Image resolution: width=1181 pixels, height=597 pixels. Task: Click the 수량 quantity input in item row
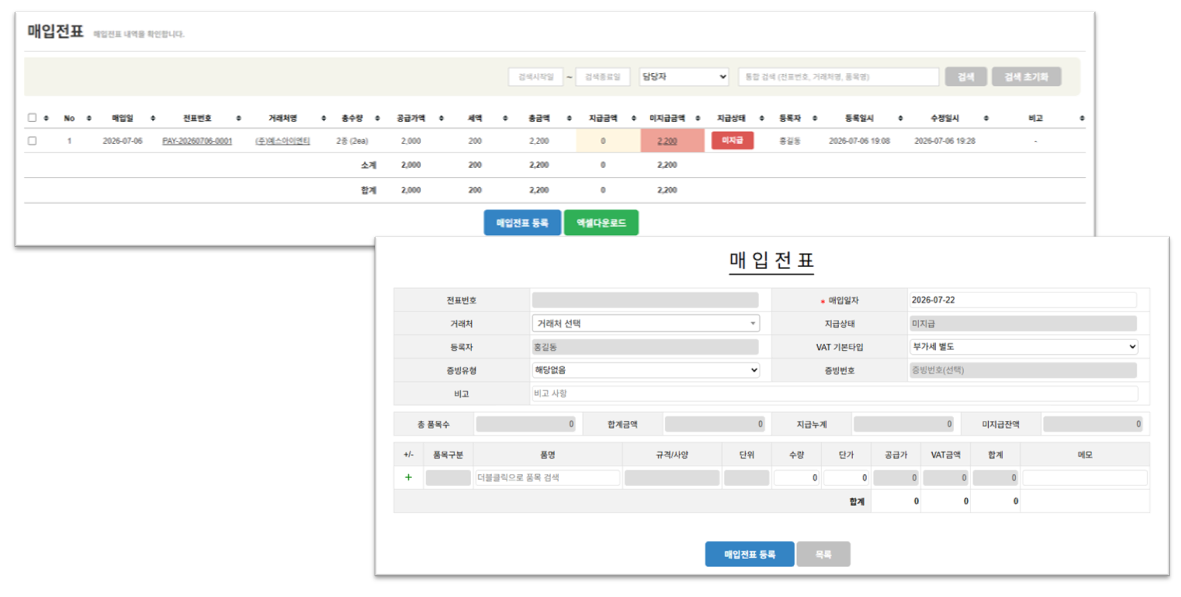click(796, 478)
